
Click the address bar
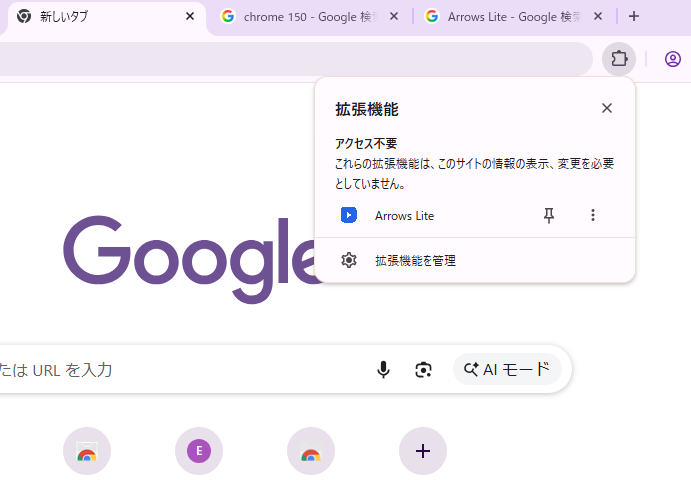(x=295, y=59)
